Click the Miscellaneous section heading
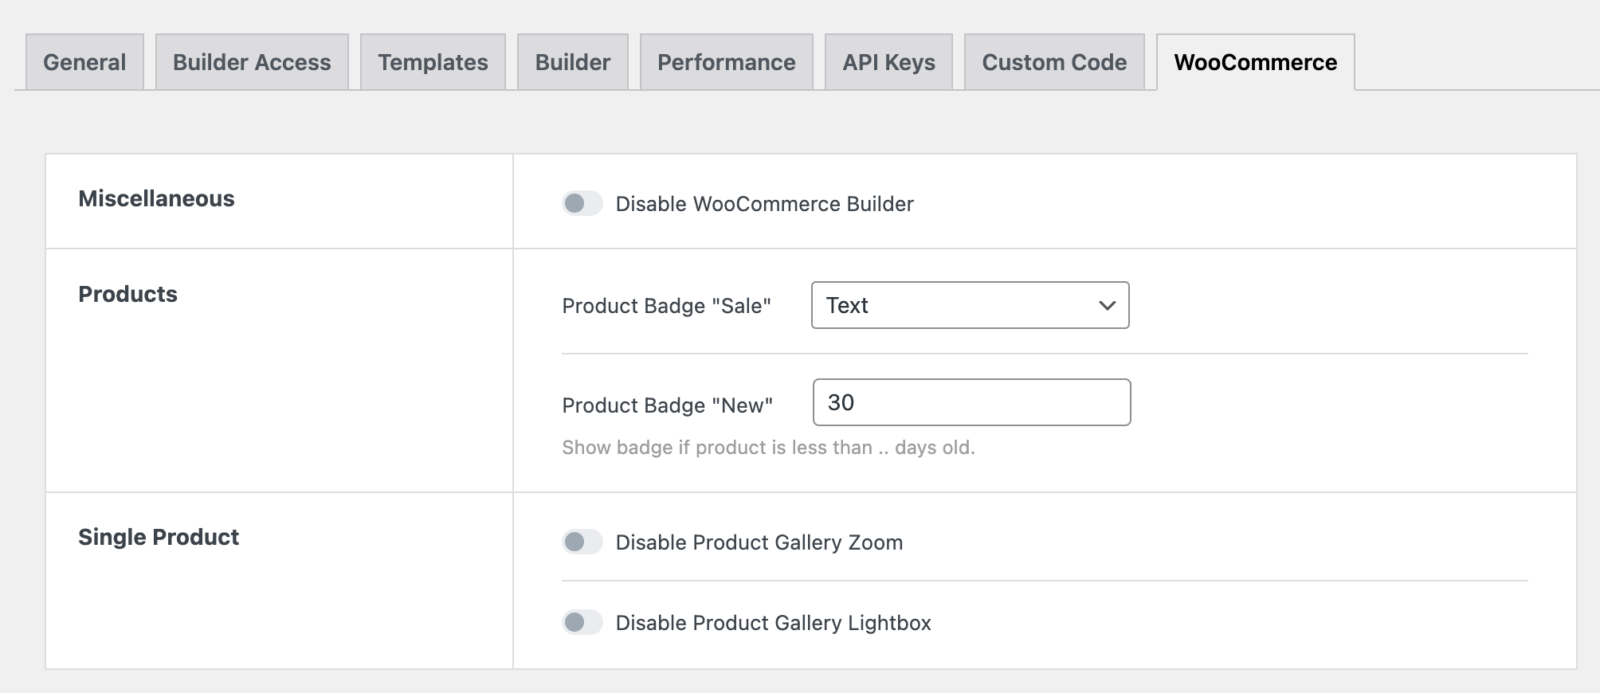Image resolution: width=1600 pixels, height=693 pixels. pos(156,199)
